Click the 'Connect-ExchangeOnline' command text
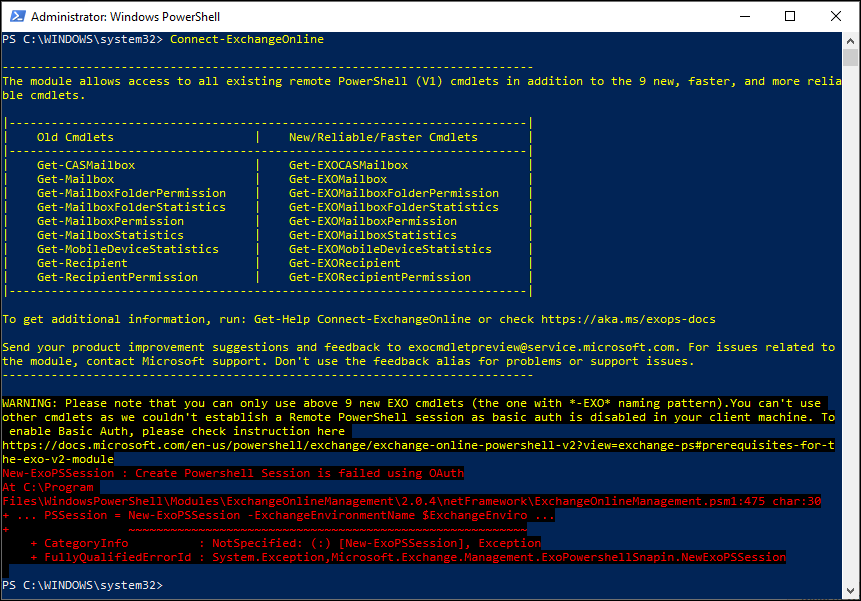The width and height of the screenshot is (861, 601). [247, 39]
